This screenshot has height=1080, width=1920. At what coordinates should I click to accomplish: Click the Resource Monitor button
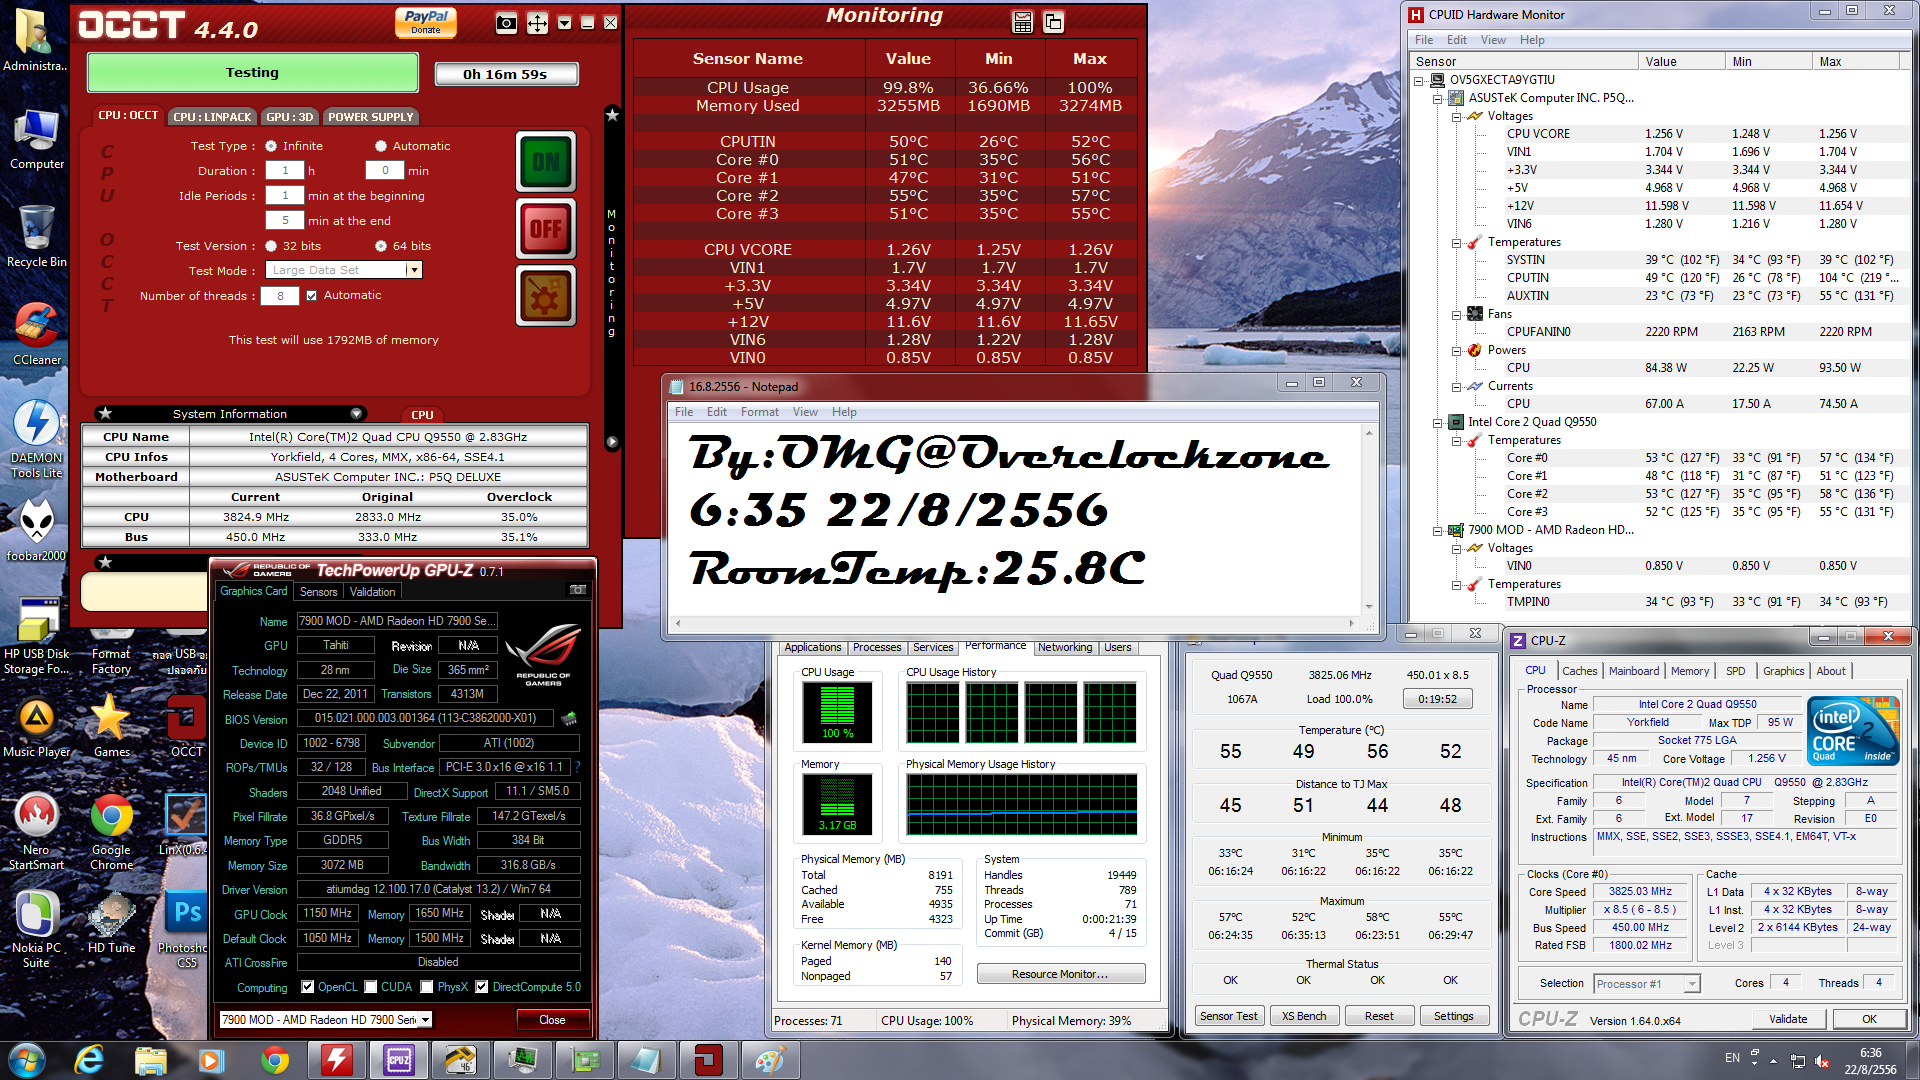tap(1060, 974)
